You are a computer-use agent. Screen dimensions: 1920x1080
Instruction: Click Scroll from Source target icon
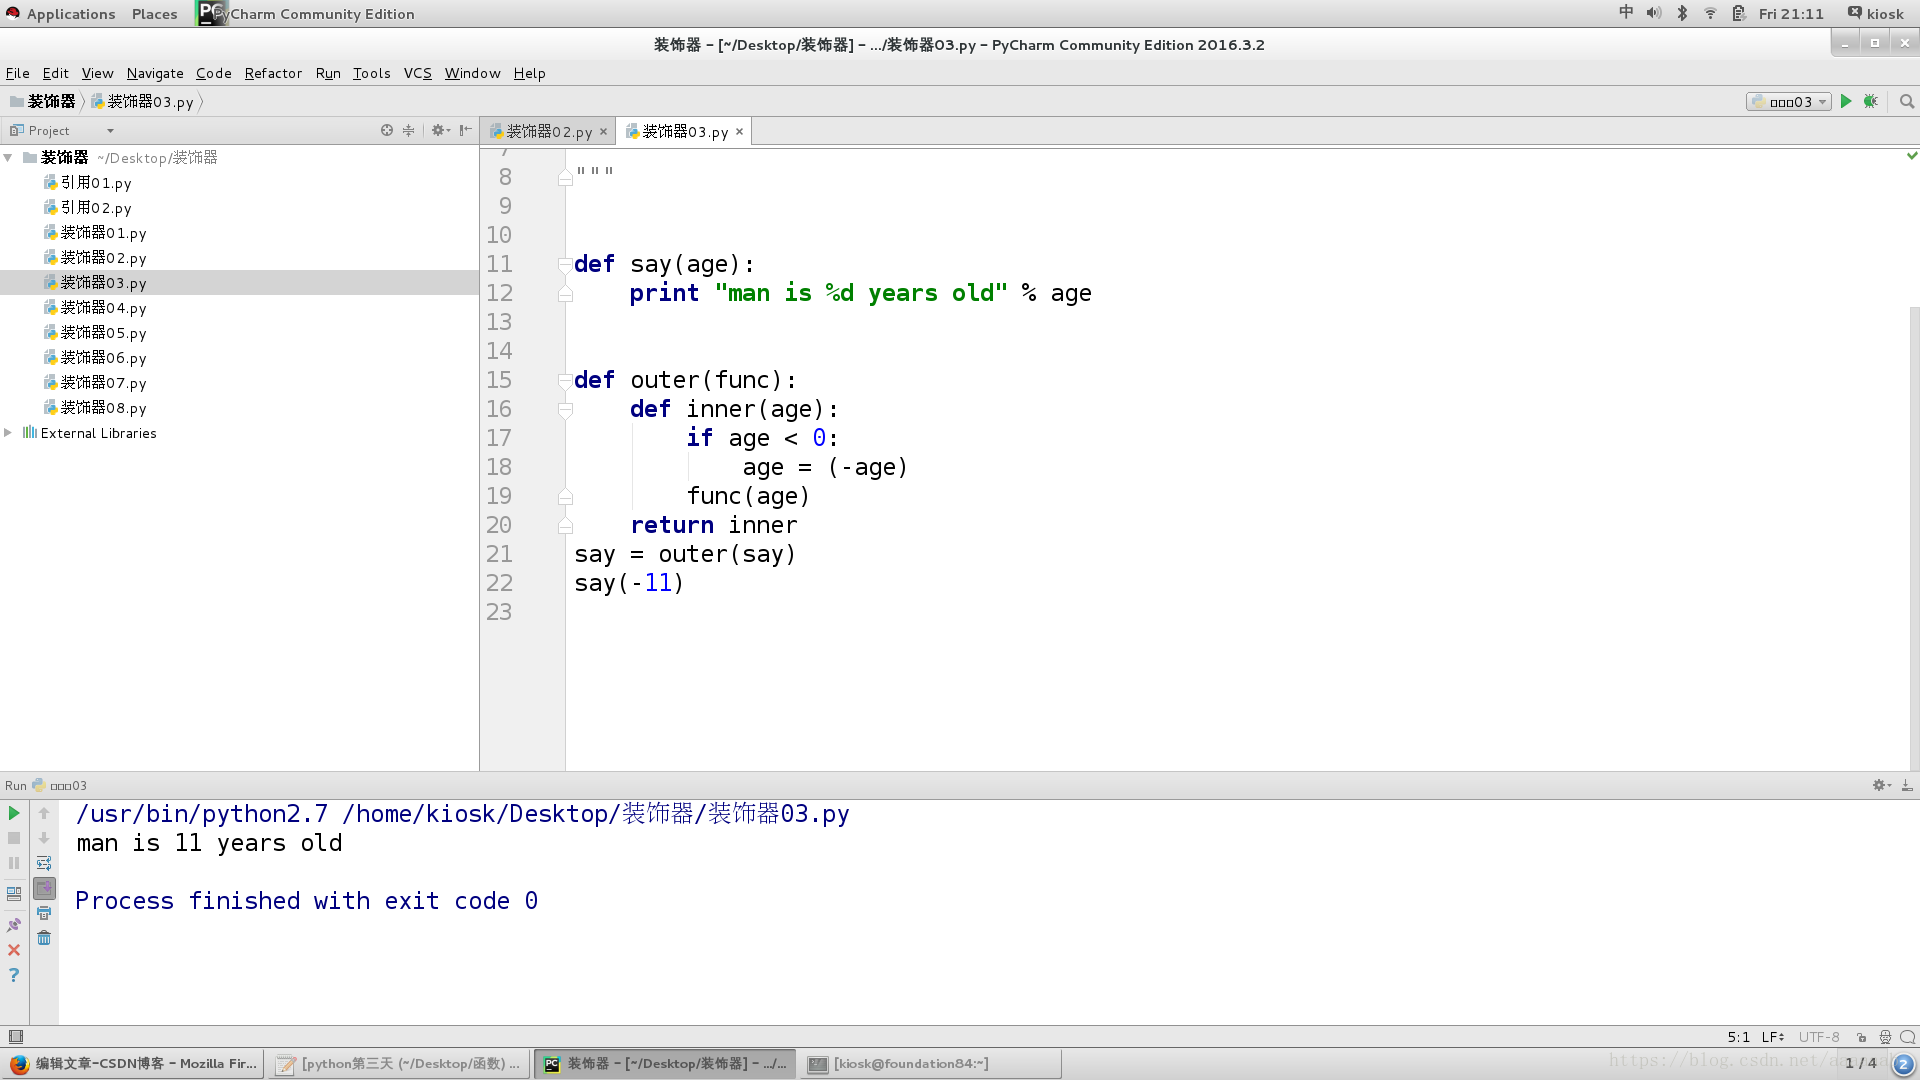point(387,130)
